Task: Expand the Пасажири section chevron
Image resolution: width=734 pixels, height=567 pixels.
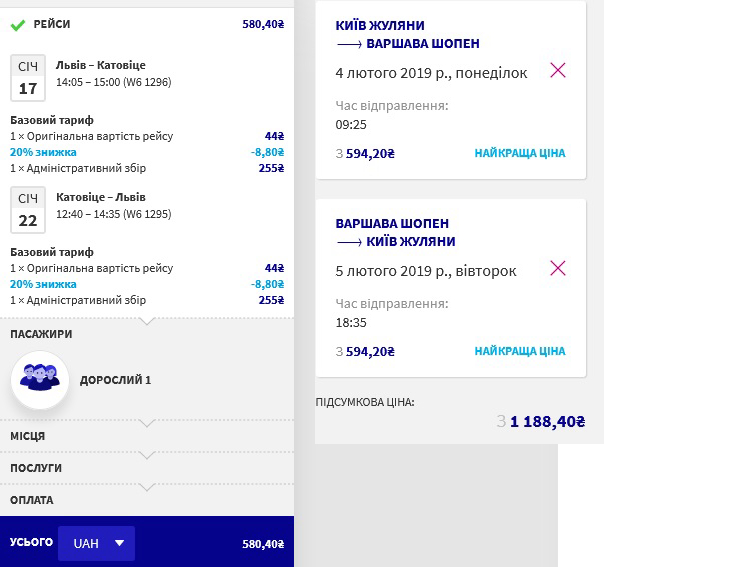Action: (x=147, y=322)
